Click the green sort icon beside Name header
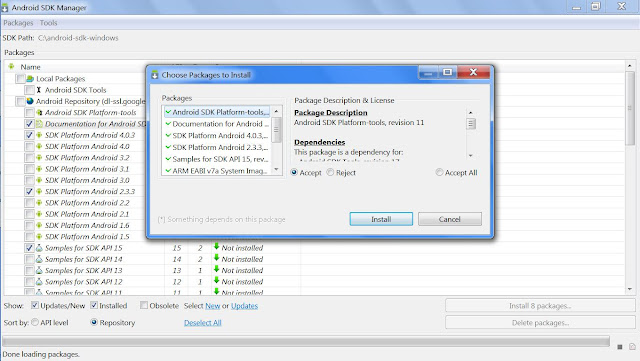The width and height of the screenshot is (640, 361). tap(11, 66)
